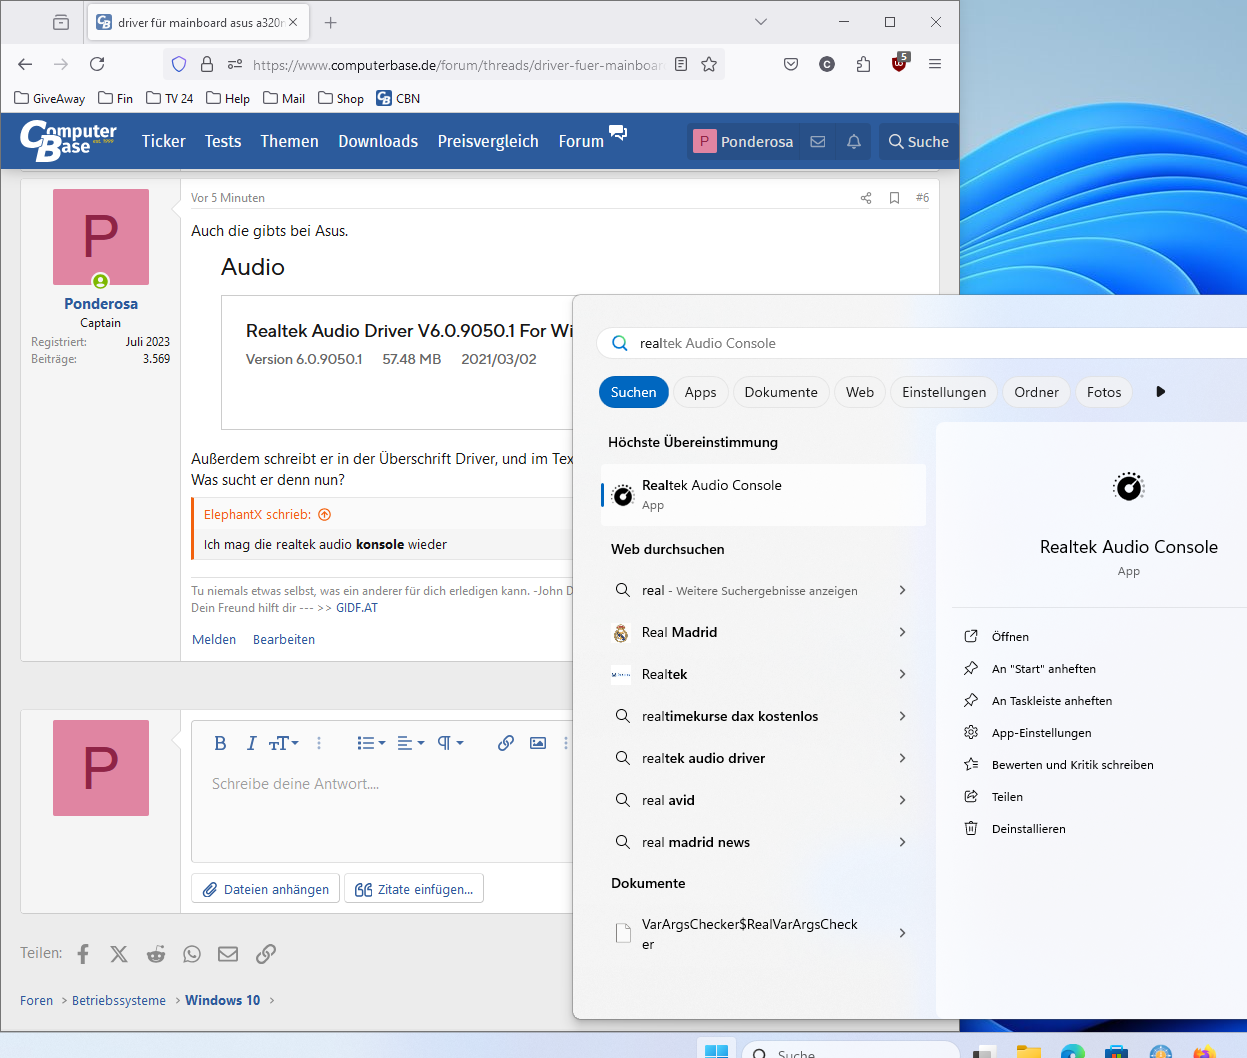Select Einstellungen search filter tab
The image size is (1247, 1058).
coord(944,392)
